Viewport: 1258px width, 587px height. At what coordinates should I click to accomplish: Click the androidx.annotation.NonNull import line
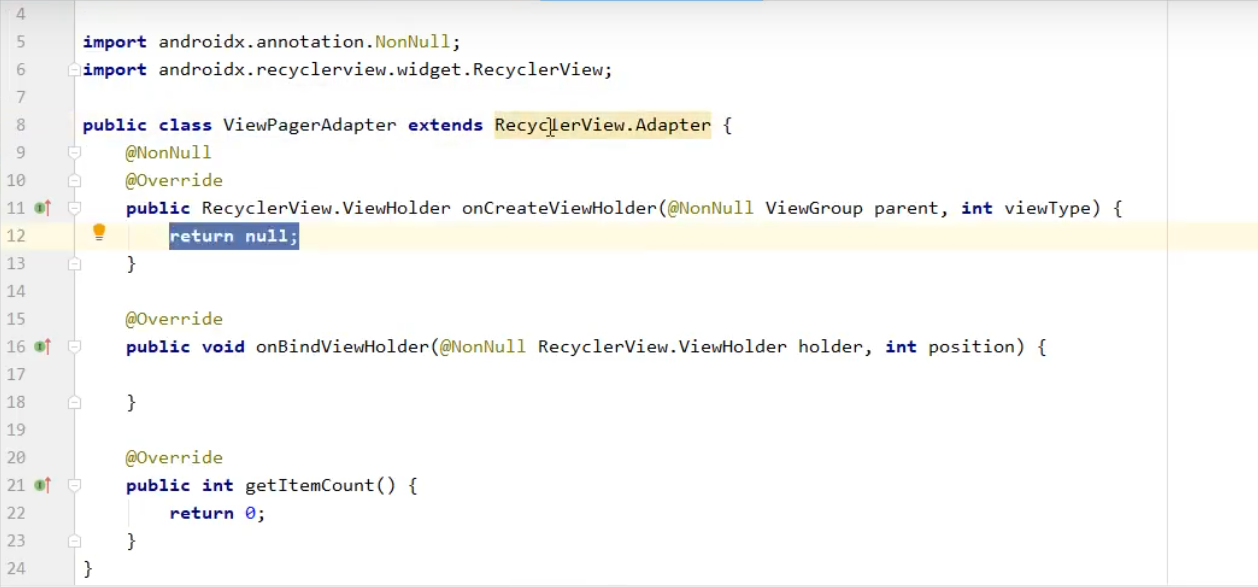(272, 42)
